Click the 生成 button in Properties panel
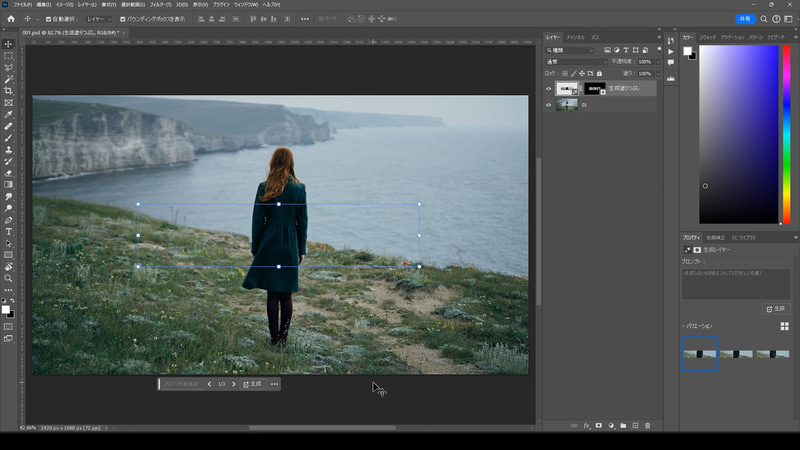Image resolution: width=800 pixels, height=450 pixels. coord(775,309)
